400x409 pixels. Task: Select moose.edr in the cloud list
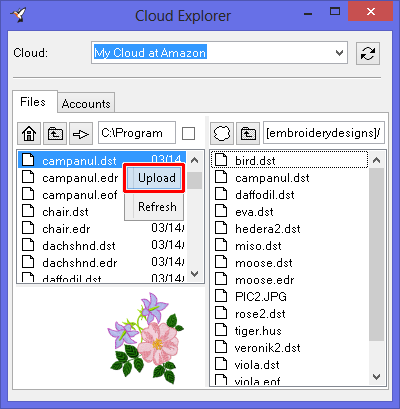click(265, 280)
